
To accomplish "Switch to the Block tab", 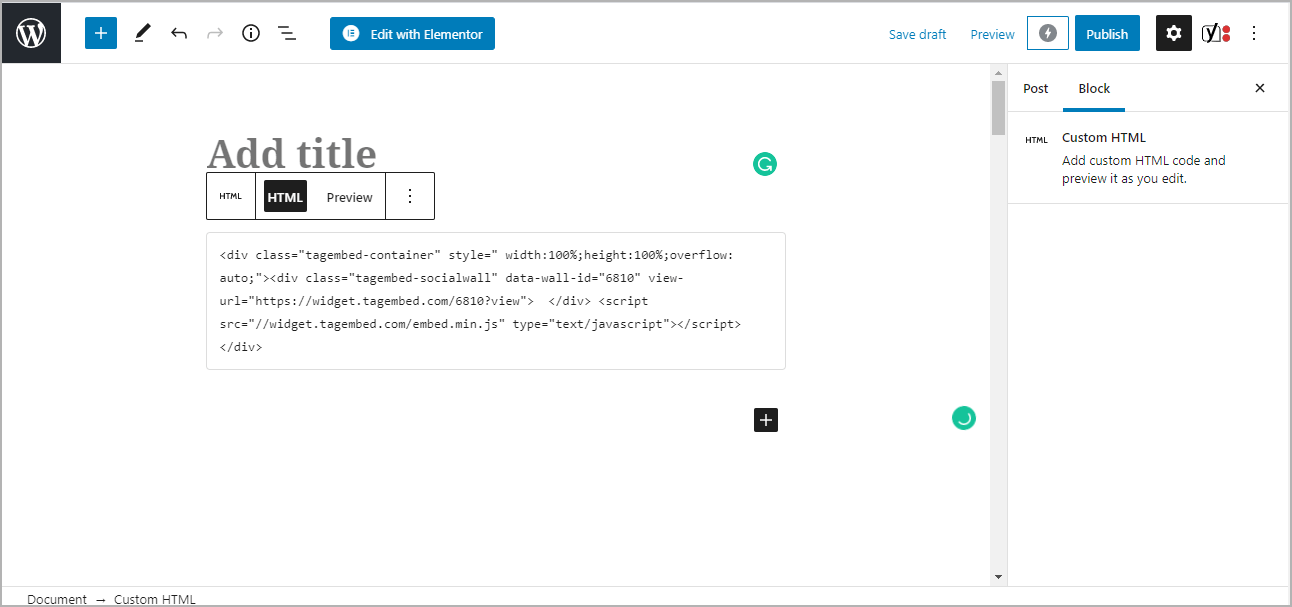I will tap(1094, 88).
